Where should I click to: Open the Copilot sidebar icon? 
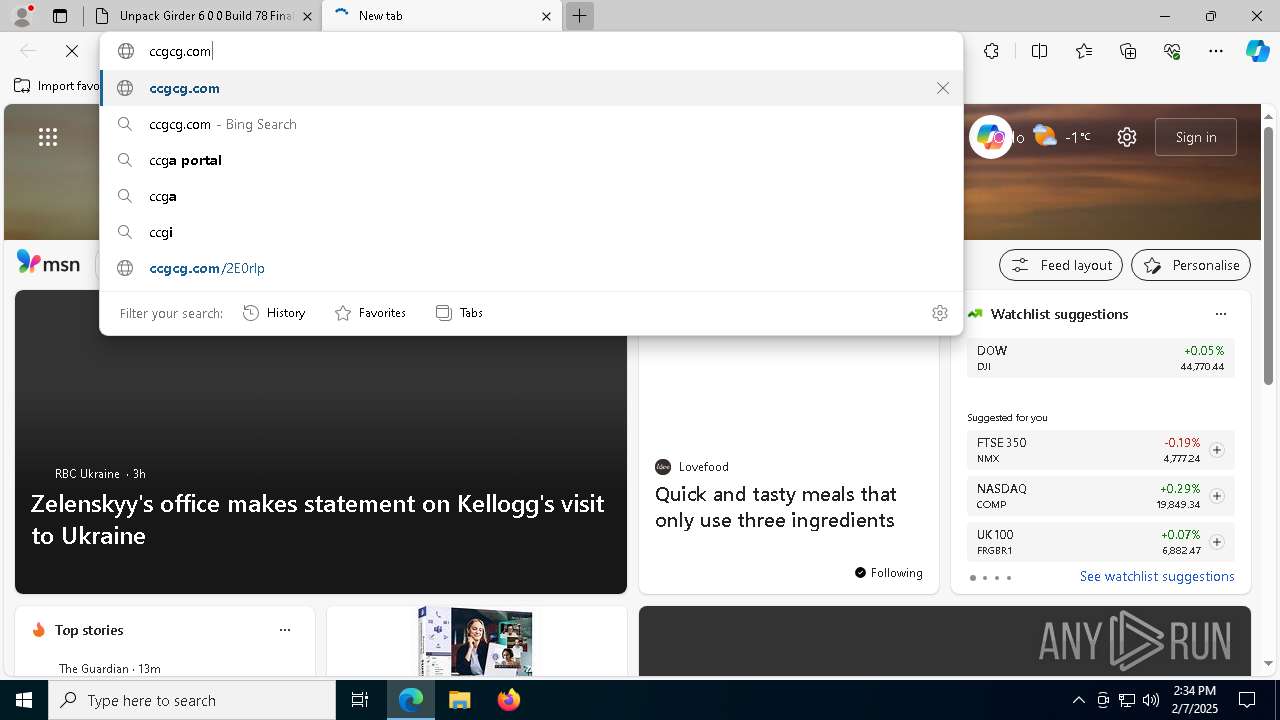coord(1257,51)
